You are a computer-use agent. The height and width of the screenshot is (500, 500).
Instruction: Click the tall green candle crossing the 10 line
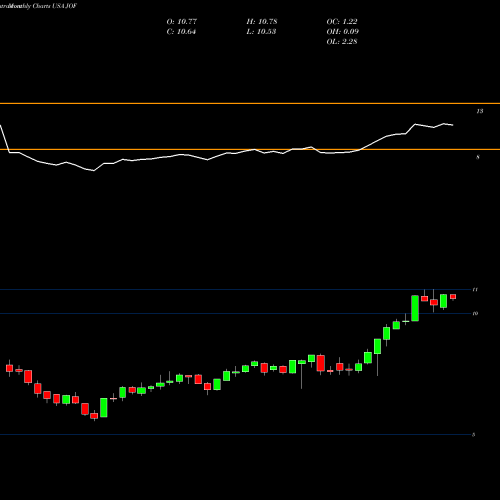coord(415,308)
